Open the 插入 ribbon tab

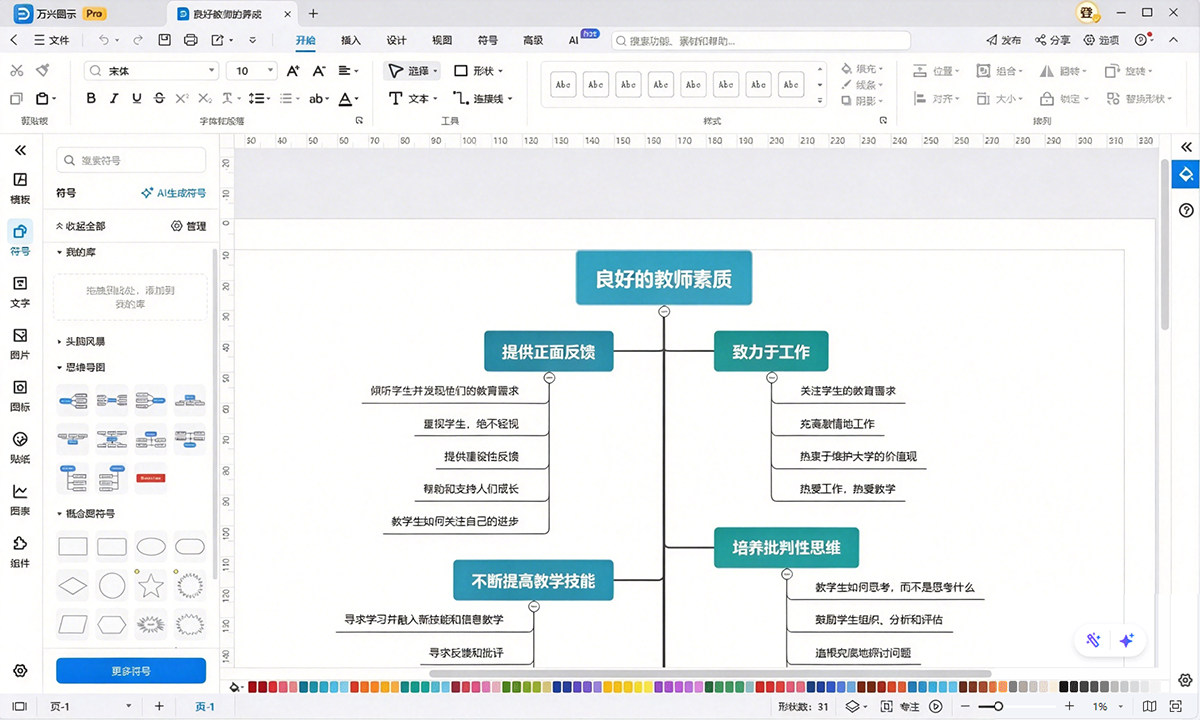coord(351,40)
